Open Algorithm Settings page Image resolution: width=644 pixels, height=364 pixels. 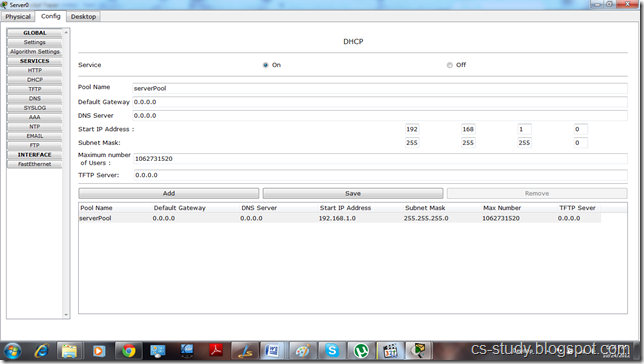[x=34, y=52]
